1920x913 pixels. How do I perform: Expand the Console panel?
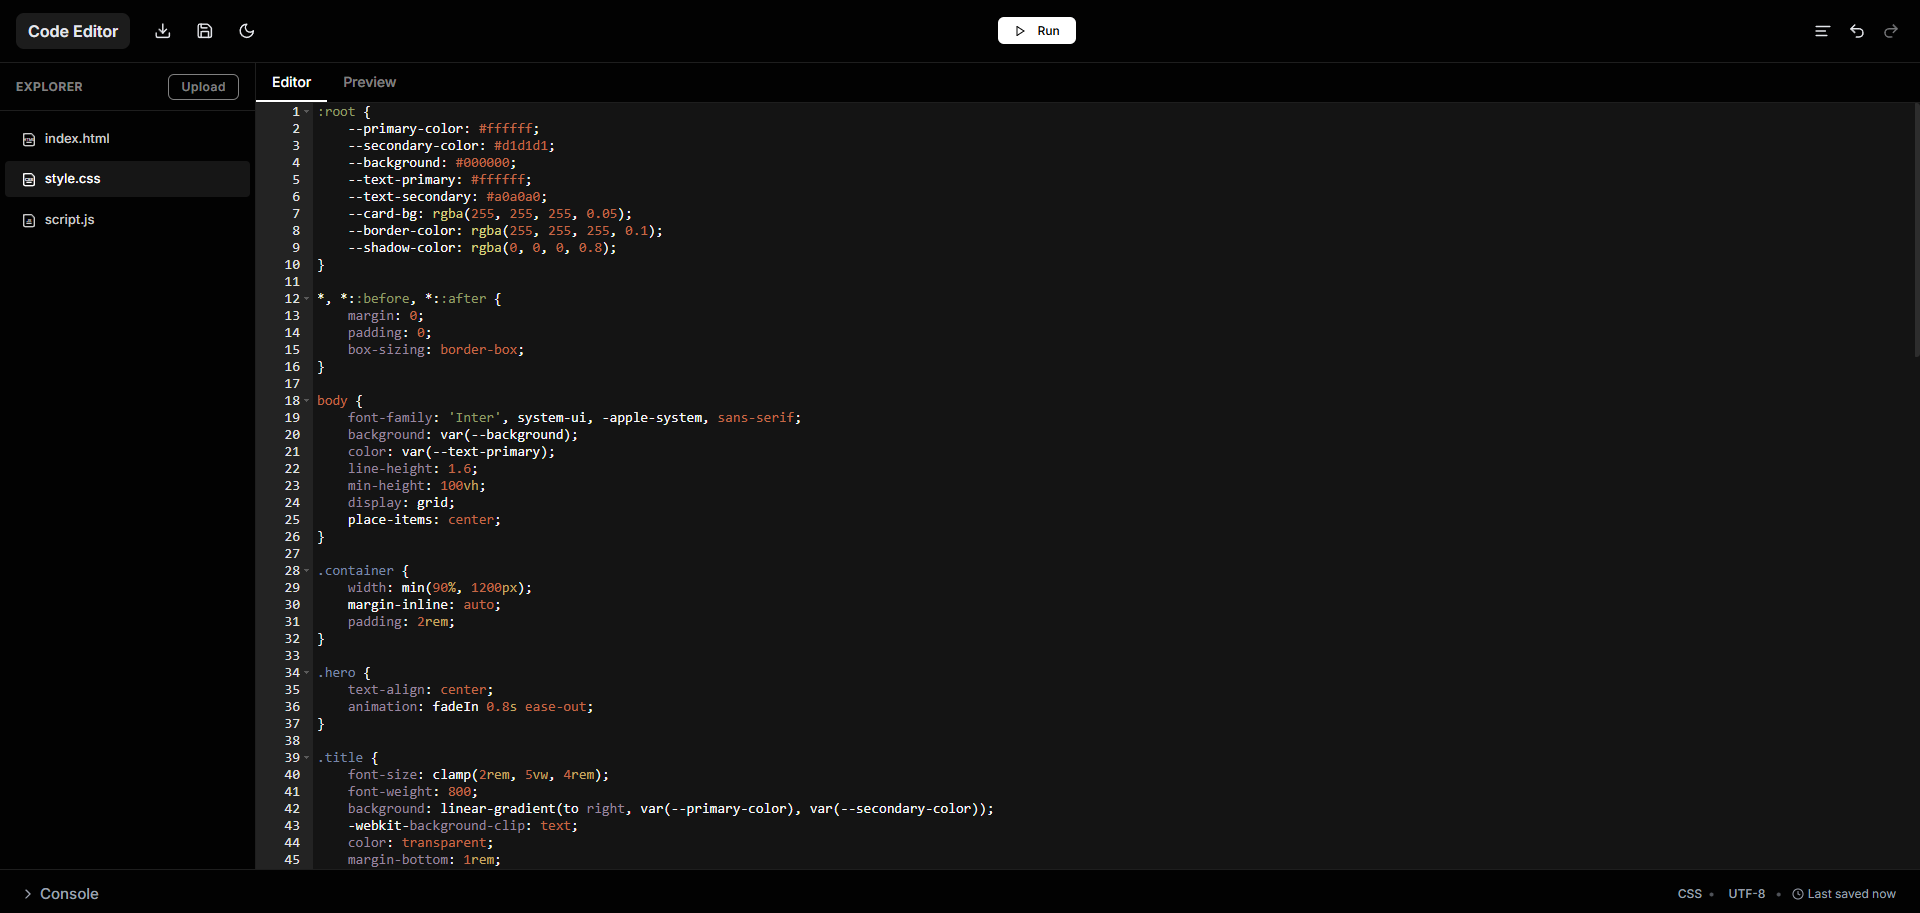coord(61,894)
